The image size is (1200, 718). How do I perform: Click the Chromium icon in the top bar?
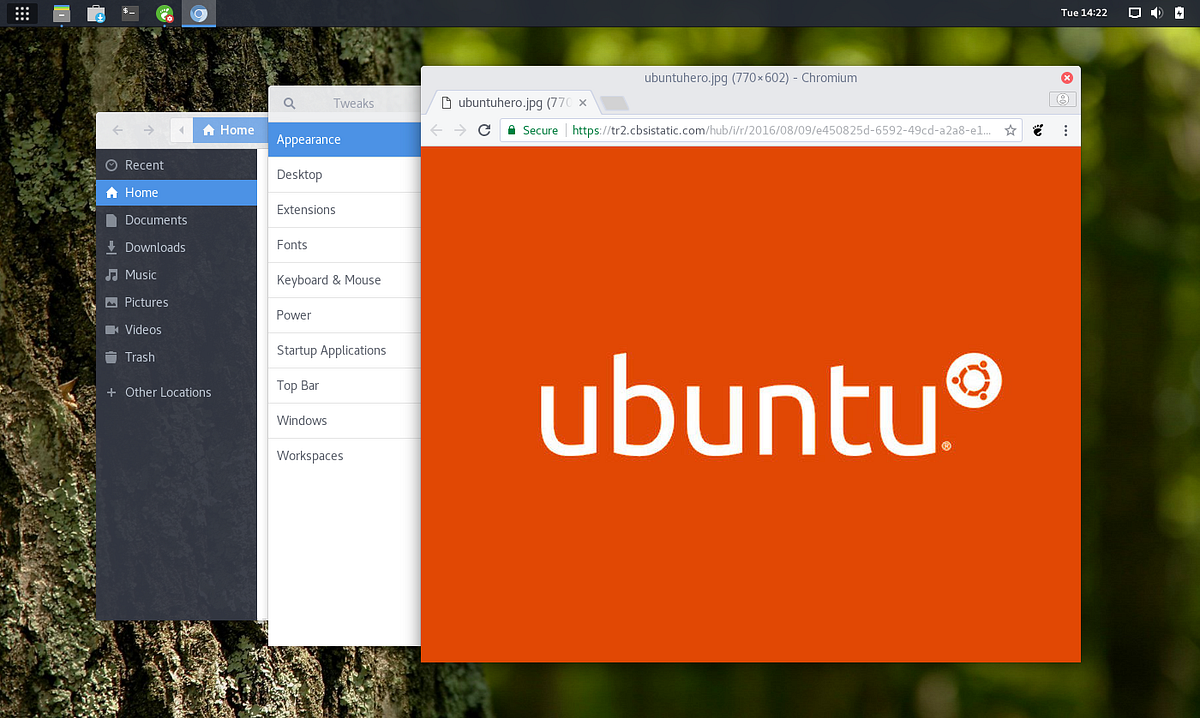198,13
